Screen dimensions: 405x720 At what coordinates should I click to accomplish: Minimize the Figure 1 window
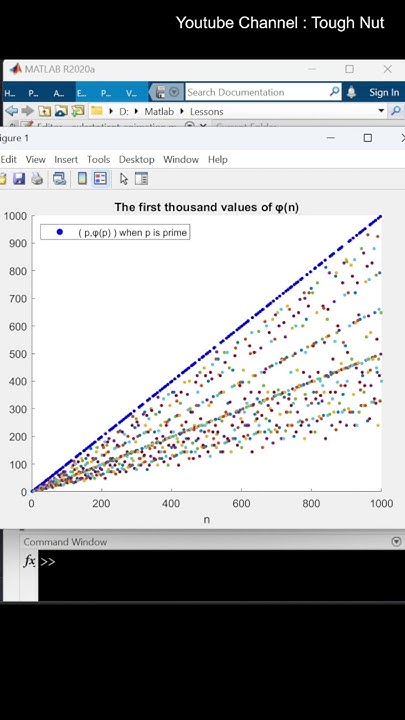click(x=331, y=138)
